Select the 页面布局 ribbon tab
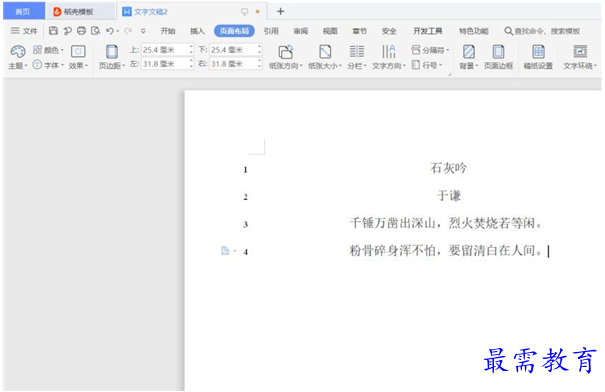 pyautogui.click(x=234, y=31)
